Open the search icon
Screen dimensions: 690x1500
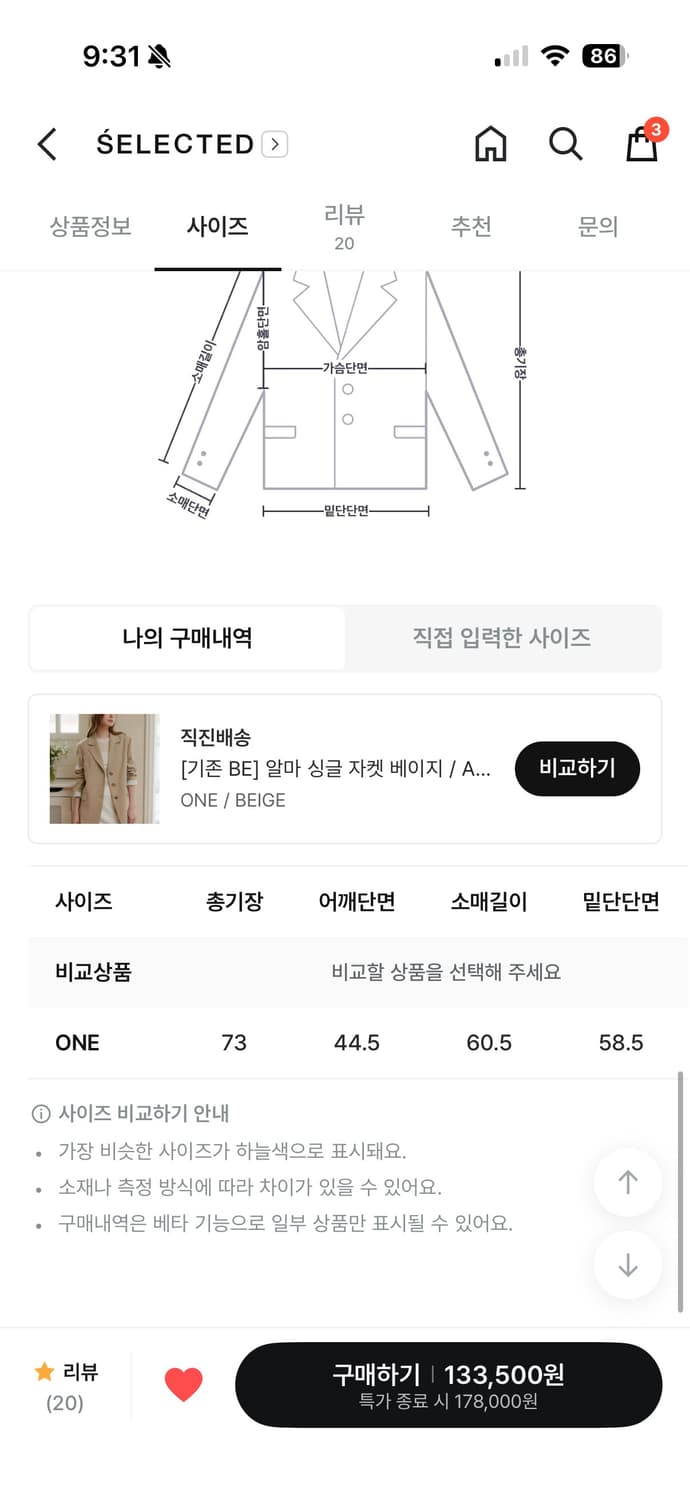coord(566,144)
